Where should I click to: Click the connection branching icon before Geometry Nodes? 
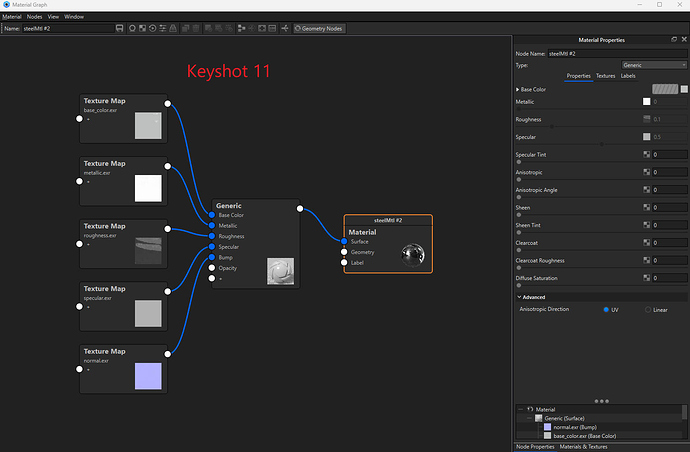click(x=285, y=28)
